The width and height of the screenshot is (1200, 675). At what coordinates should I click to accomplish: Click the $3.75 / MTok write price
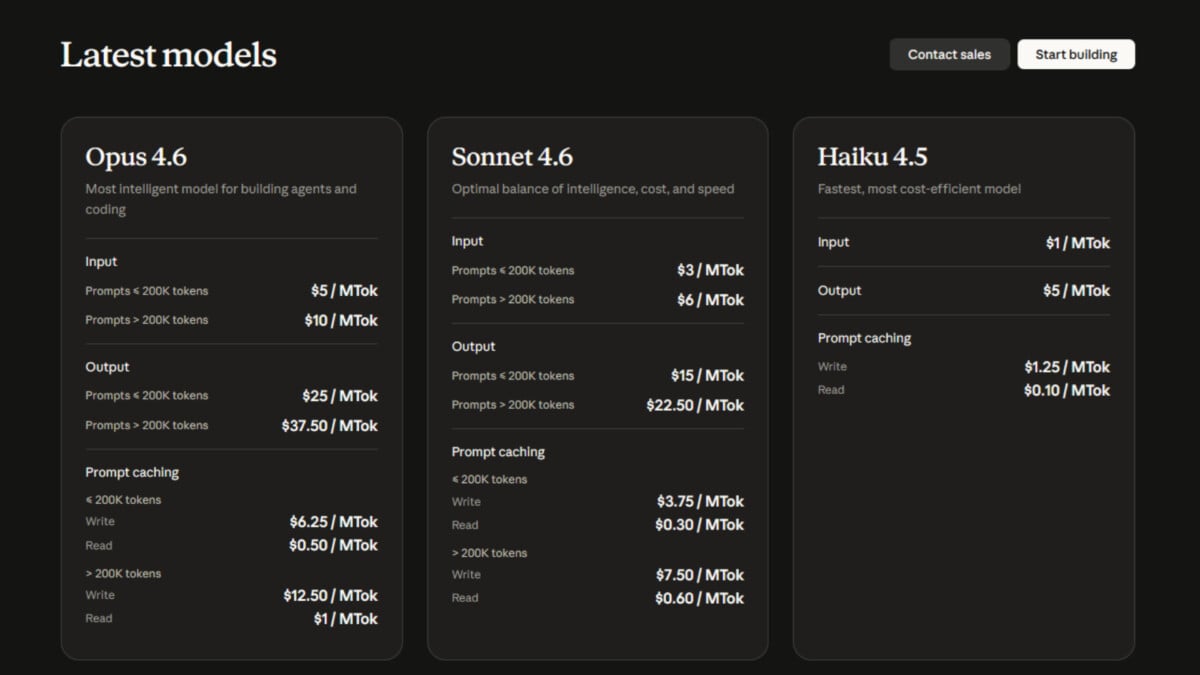coord(700,501)
